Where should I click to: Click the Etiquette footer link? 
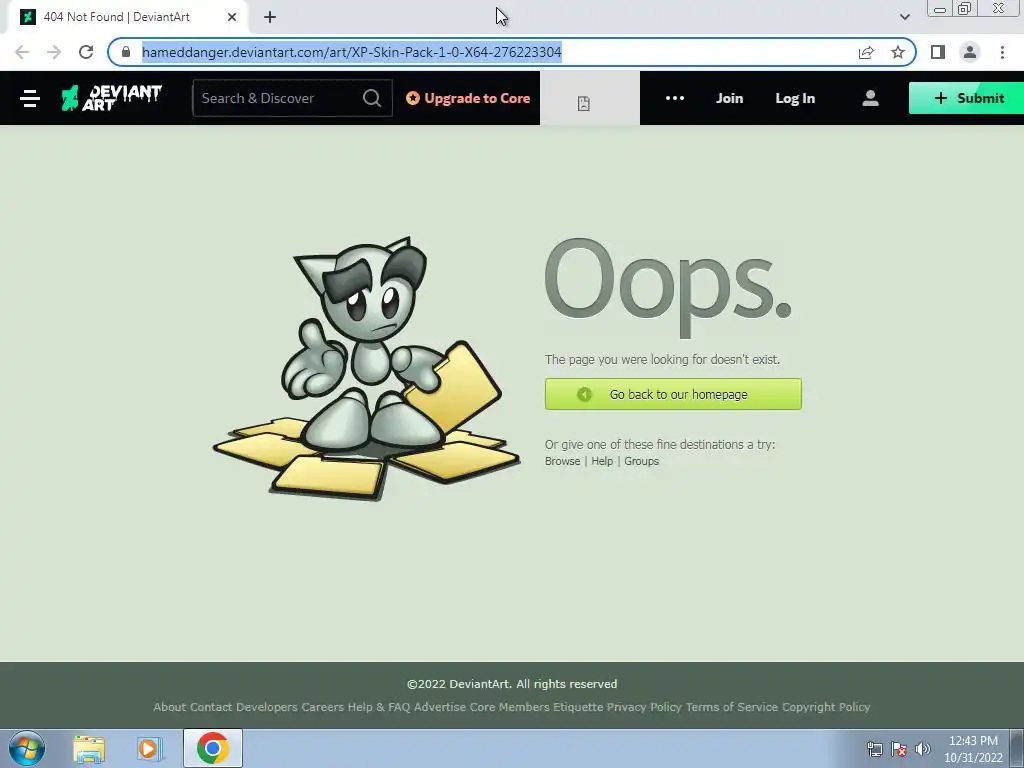pyautogui.click(x=578, y=707)
